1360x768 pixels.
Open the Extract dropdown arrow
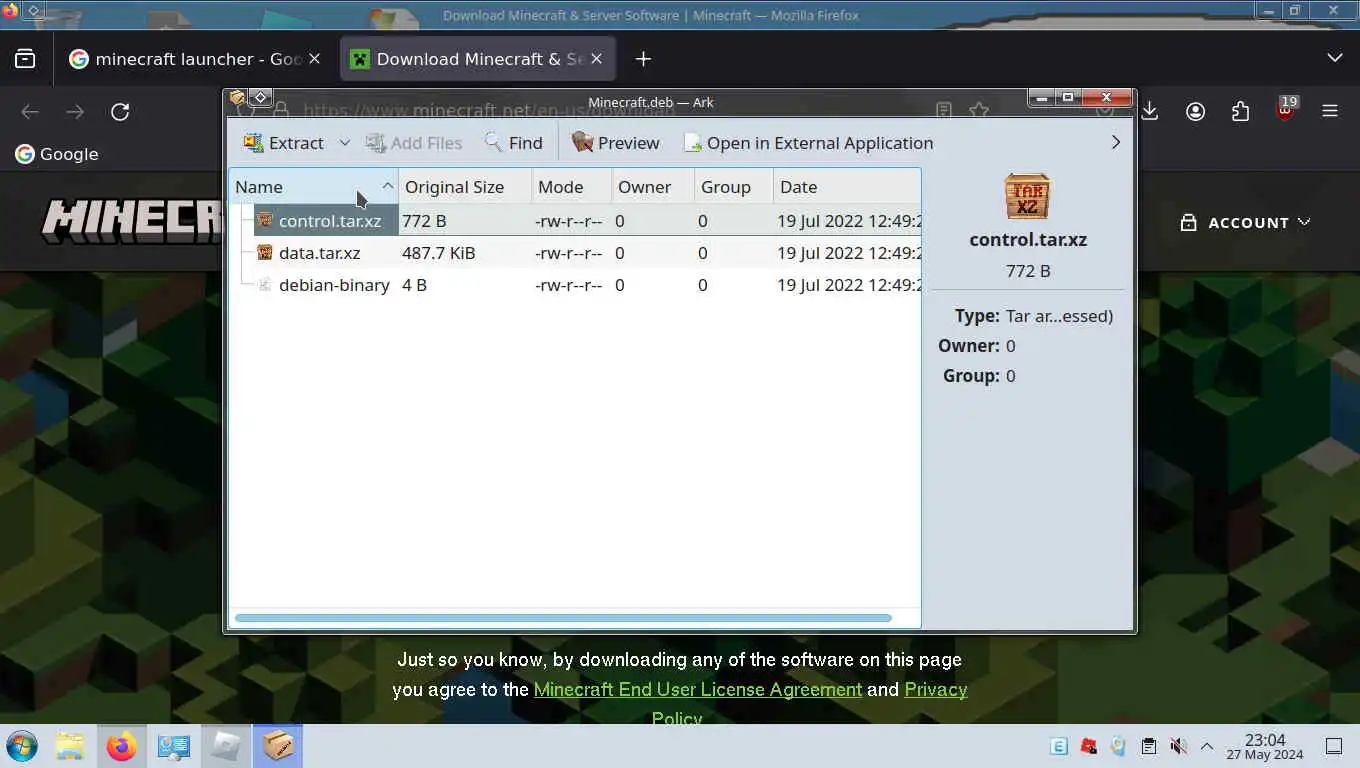pos(344,143)
